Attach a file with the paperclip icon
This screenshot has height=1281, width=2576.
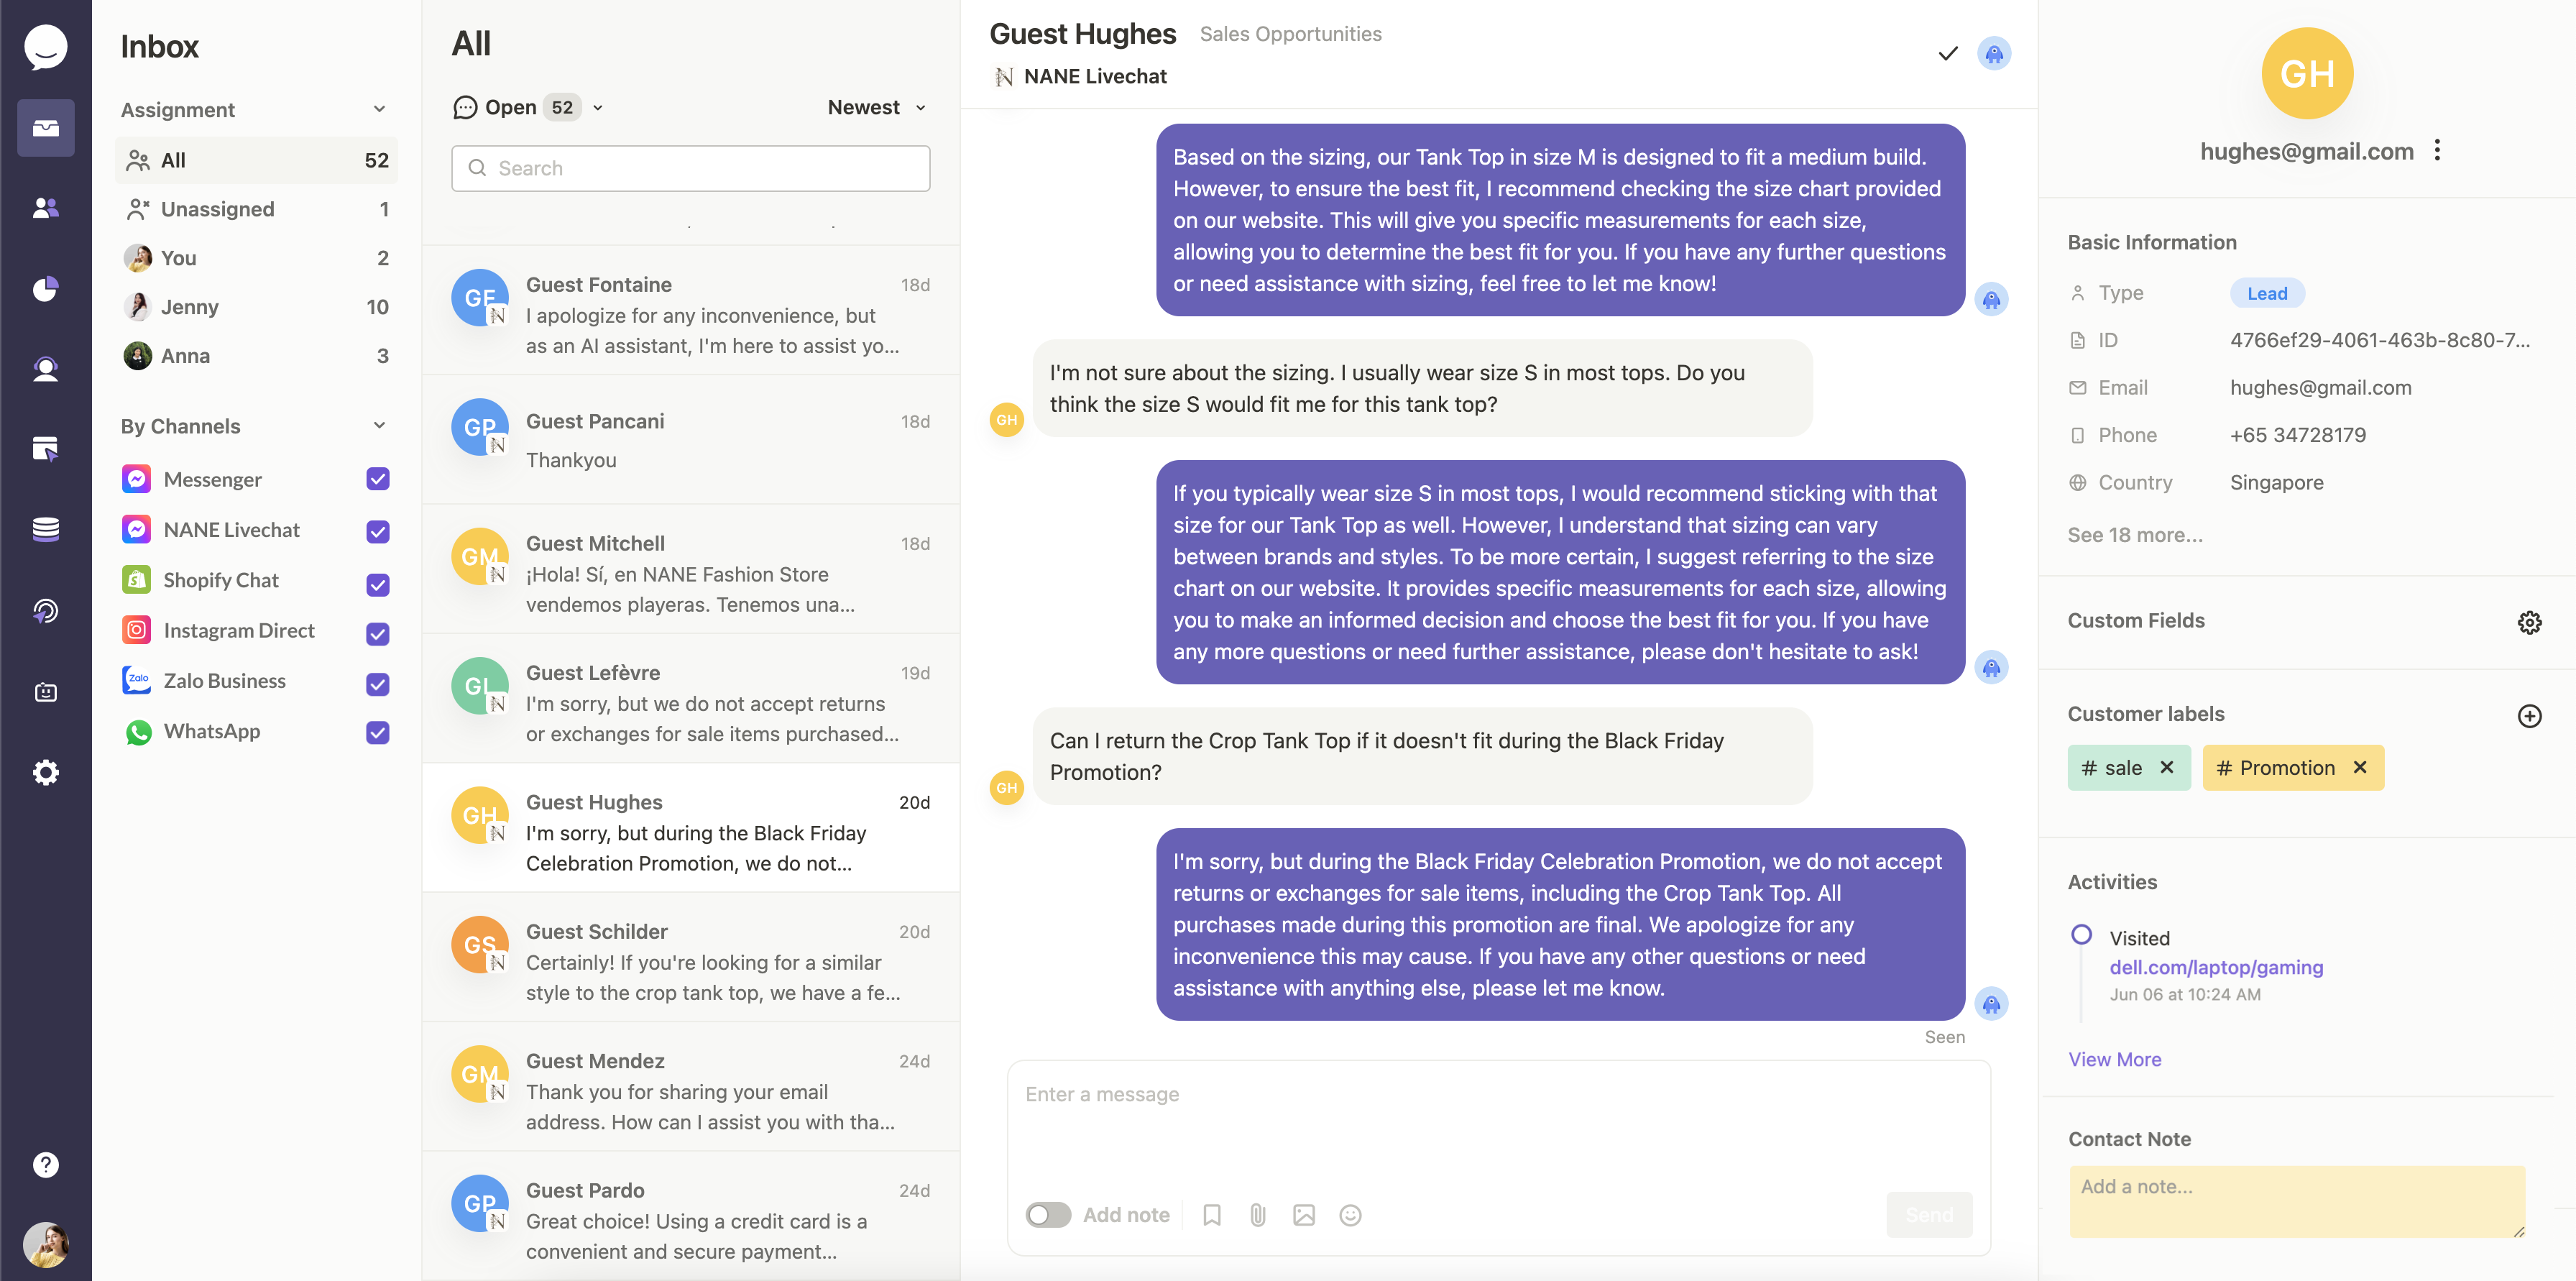click(1257, 1215)
